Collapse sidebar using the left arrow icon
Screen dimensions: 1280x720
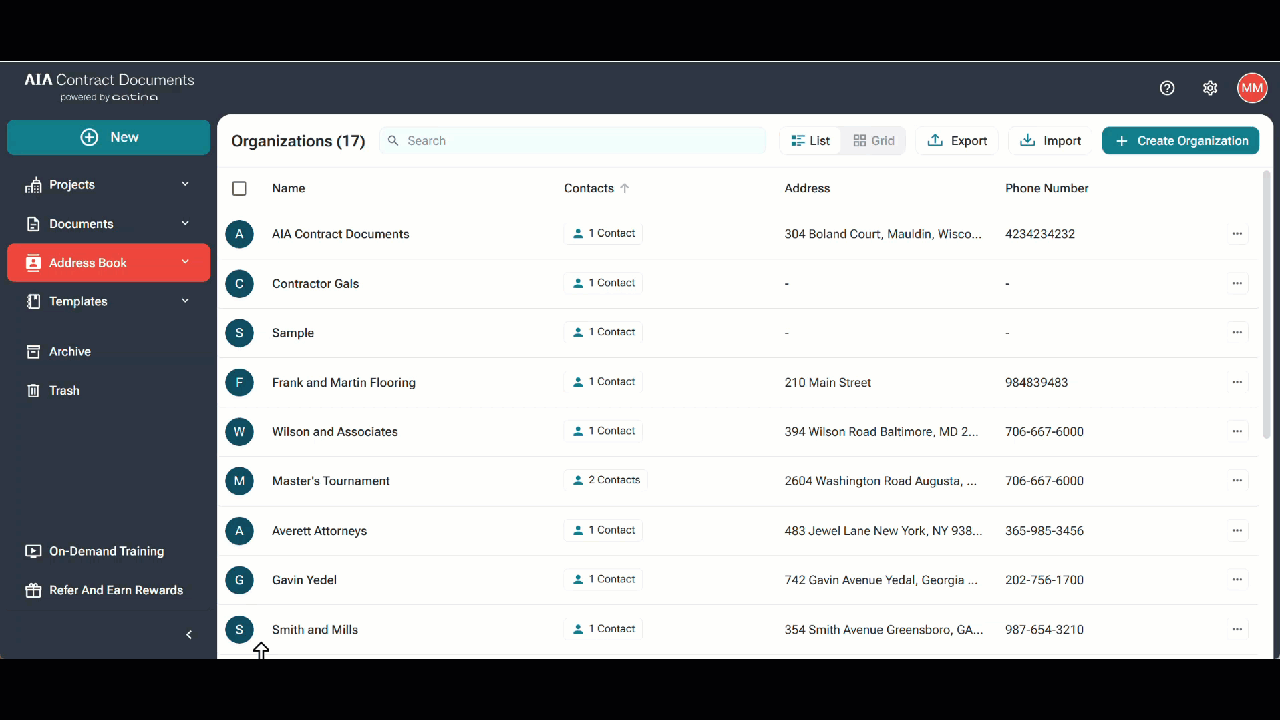[x=189, y=635]
